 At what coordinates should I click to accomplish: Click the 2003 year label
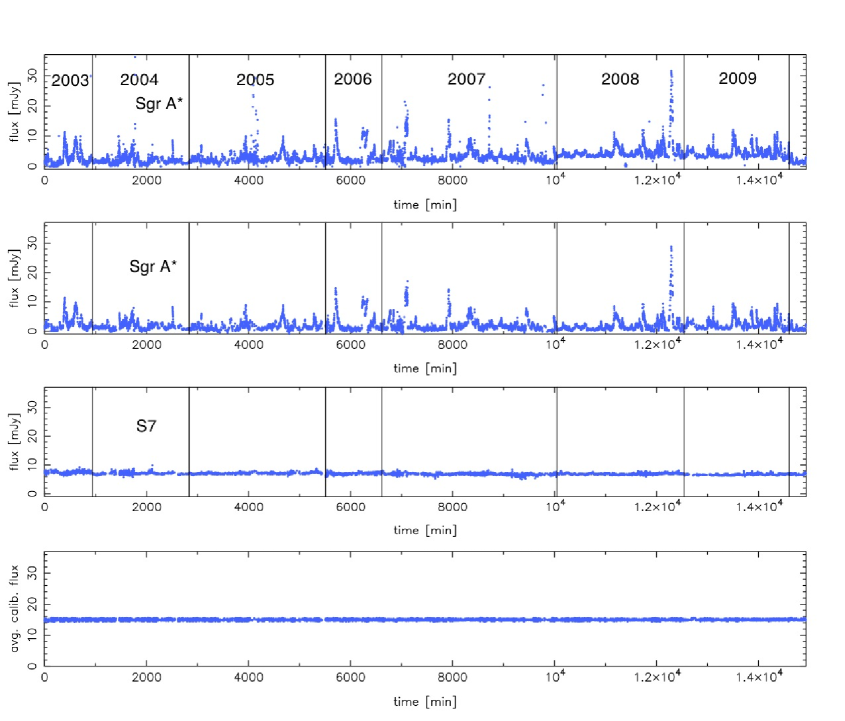70,81
